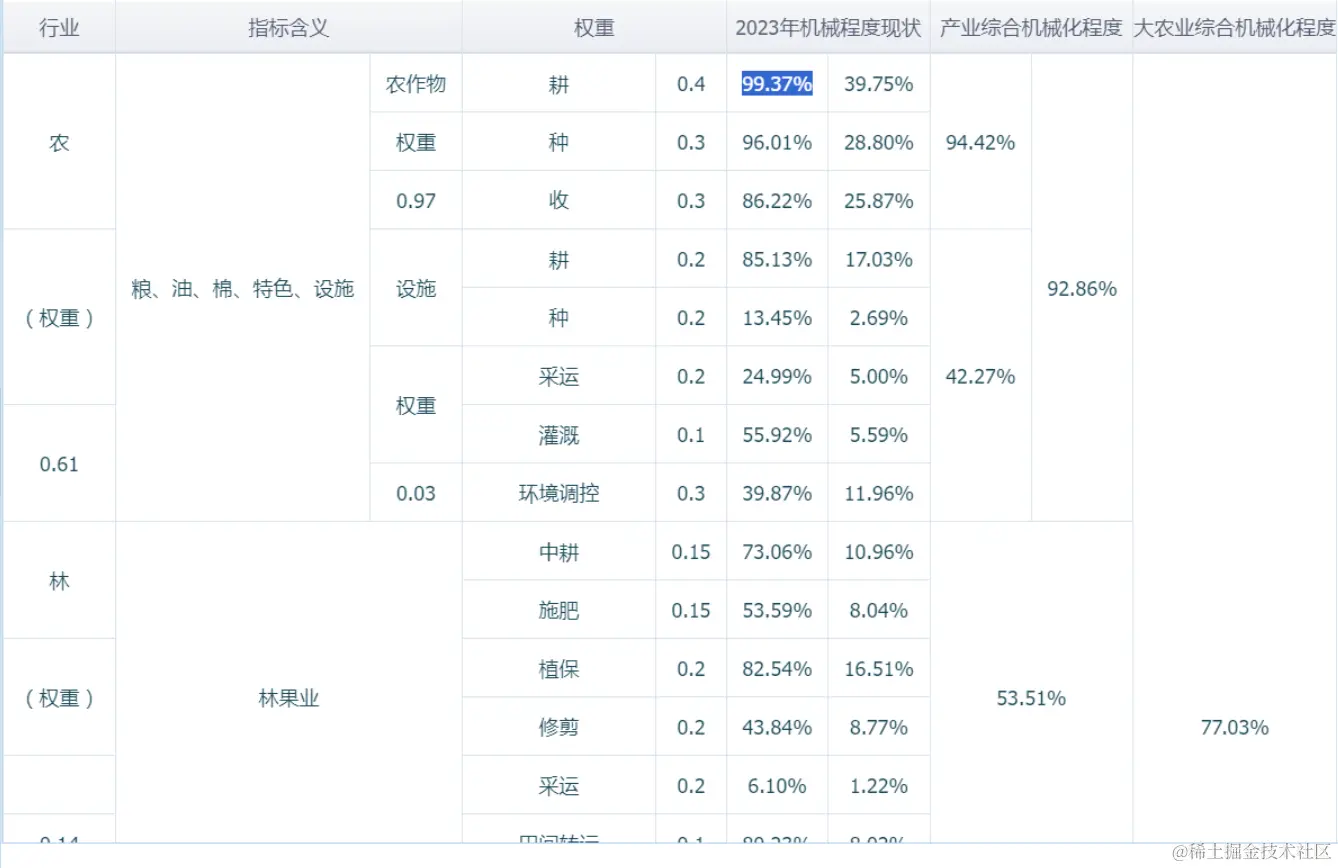Image resolution: width=1338 pixels, height=868 pixels.
Task: Click the 指标含义 column header
Action: (288, 27)
